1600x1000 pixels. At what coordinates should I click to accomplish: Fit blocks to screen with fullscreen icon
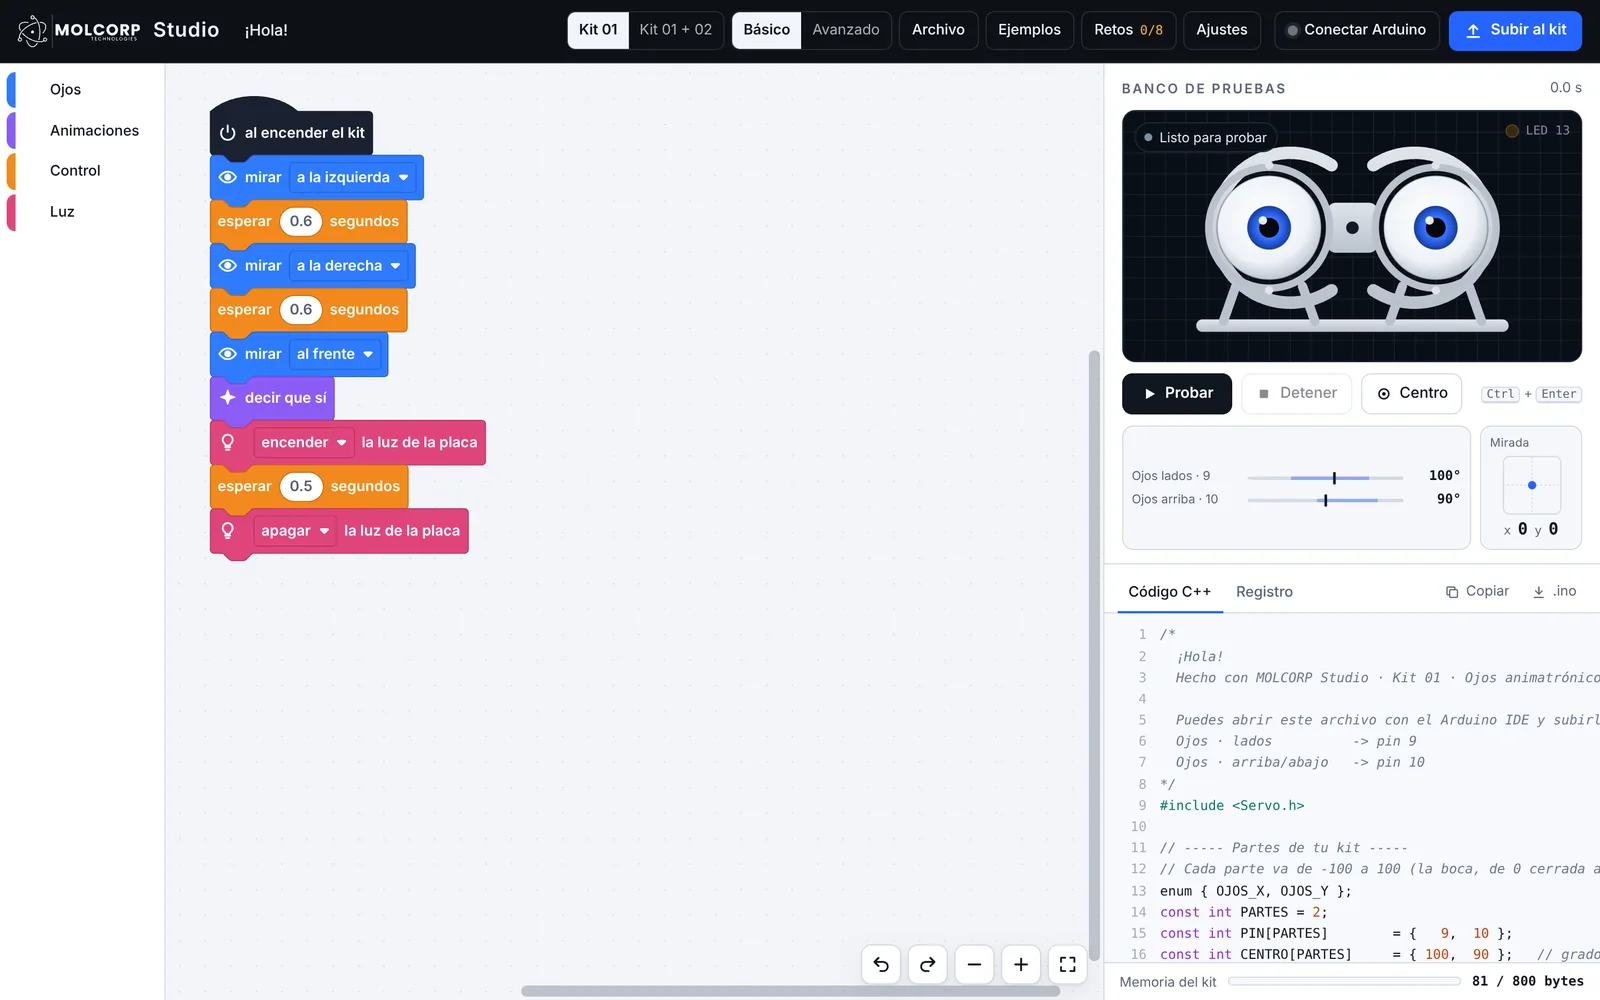click(1067, 964)
